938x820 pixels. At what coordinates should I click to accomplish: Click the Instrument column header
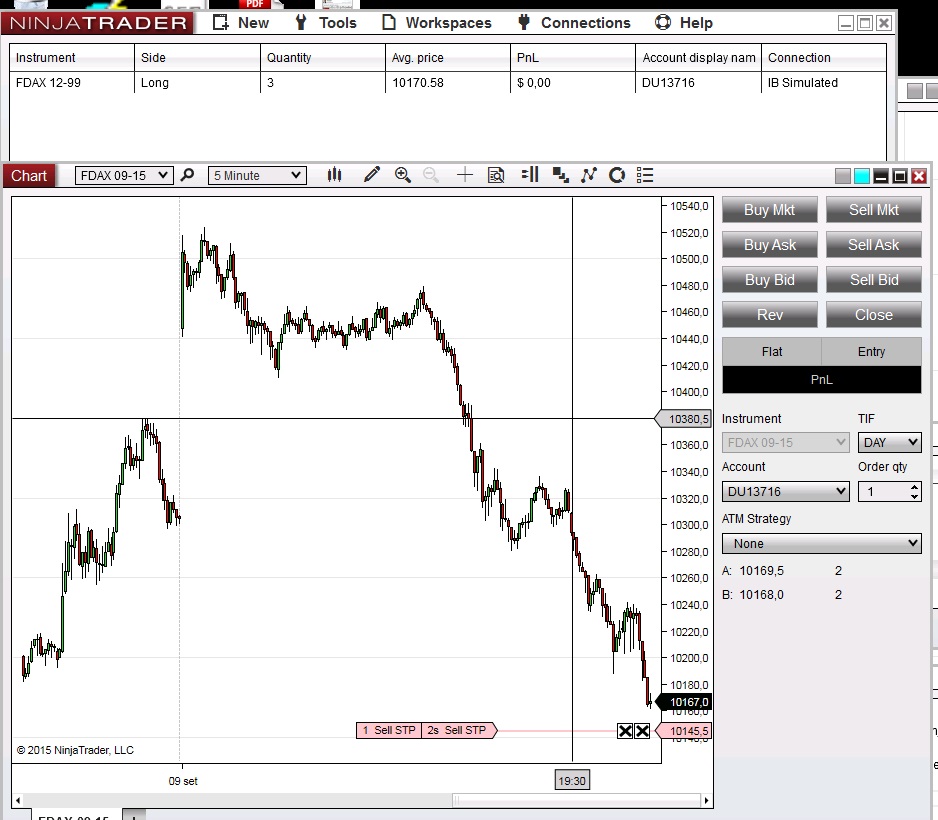[x=72, y=57]
